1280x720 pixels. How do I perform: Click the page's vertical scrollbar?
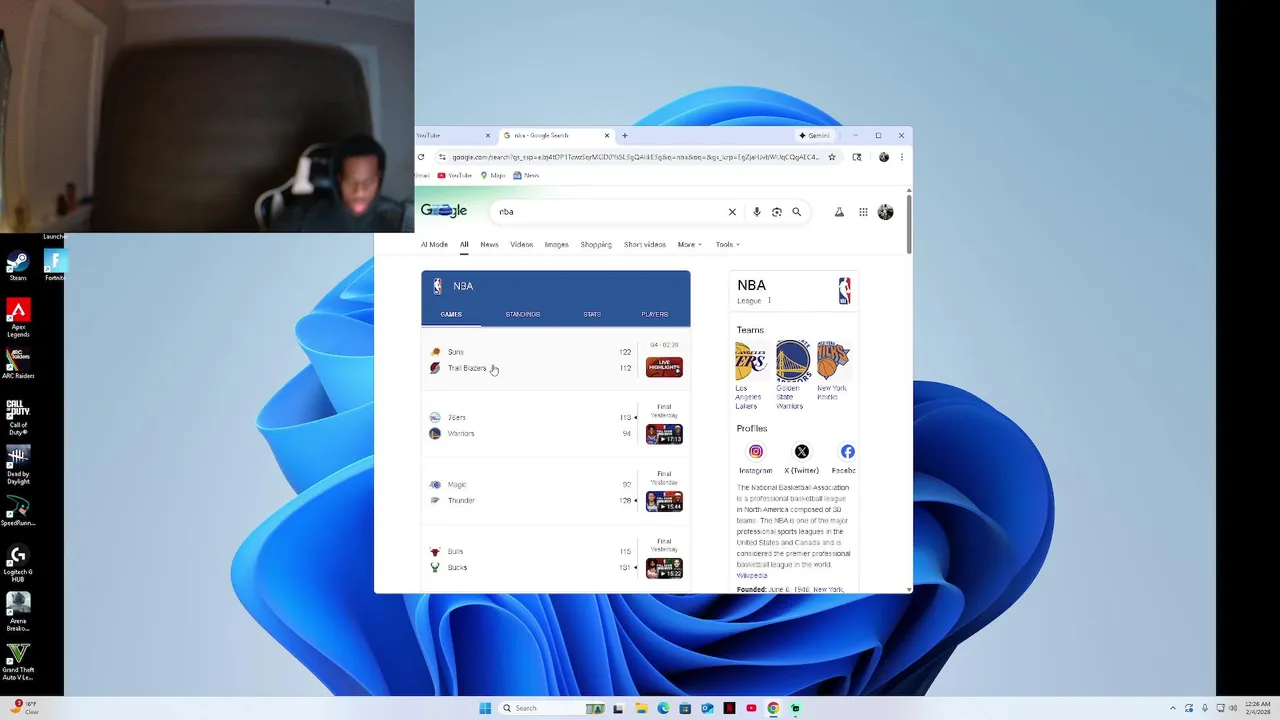click(908, 226)
